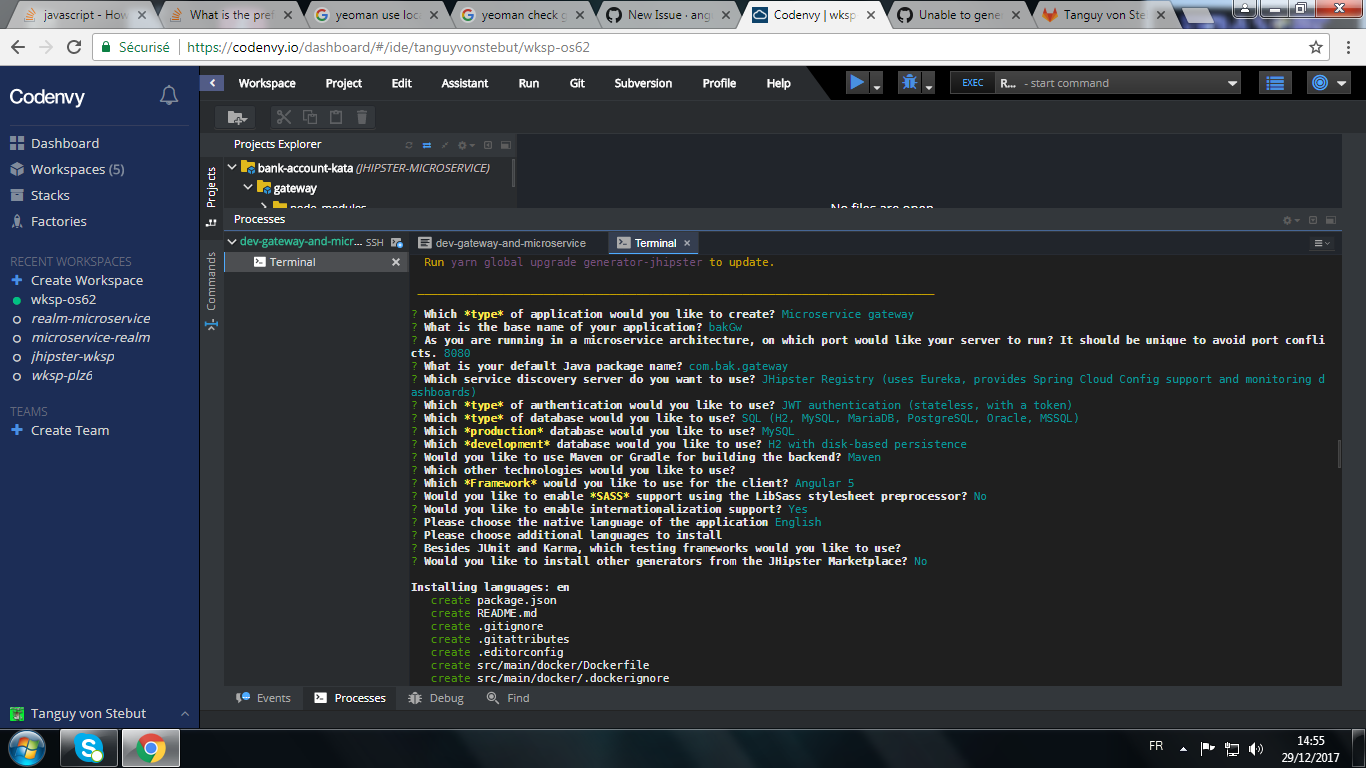Select the realm-microservice recent workspace

90,318
